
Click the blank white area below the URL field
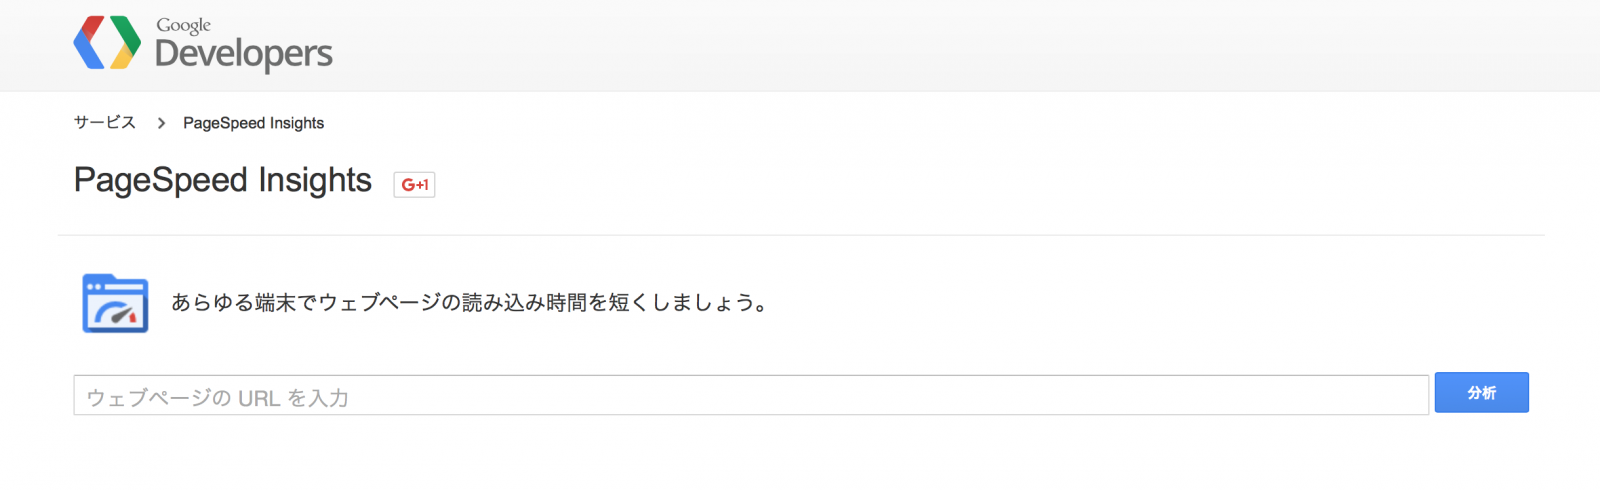pyautogui.click(x=800, y=455)
